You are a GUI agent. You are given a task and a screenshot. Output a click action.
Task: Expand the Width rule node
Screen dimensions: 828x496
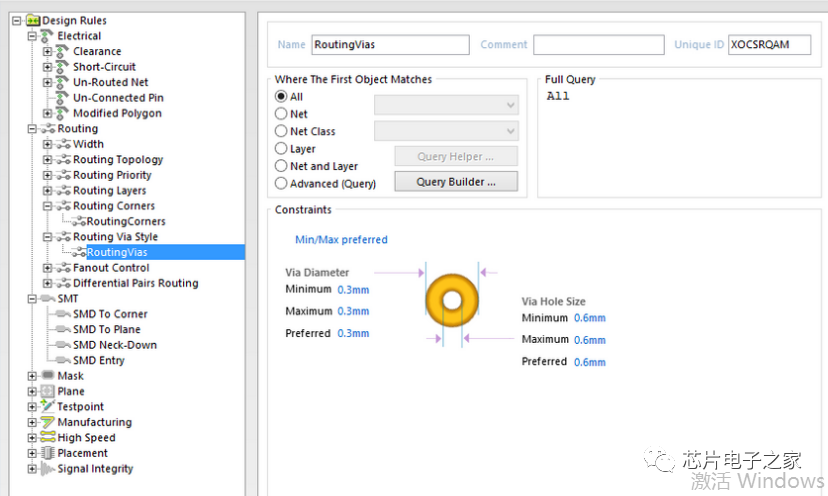pos(47,144)
